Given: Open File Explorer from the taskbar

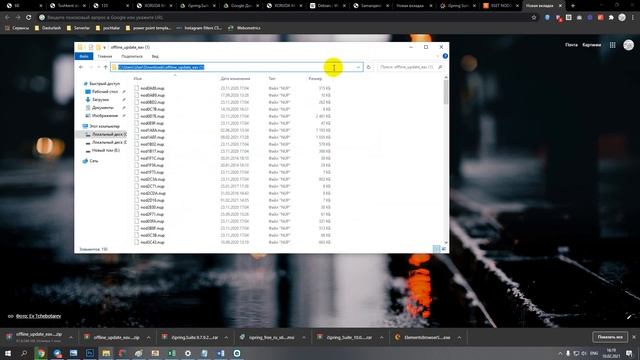Looking at the screenshot, I should point(106,353).
